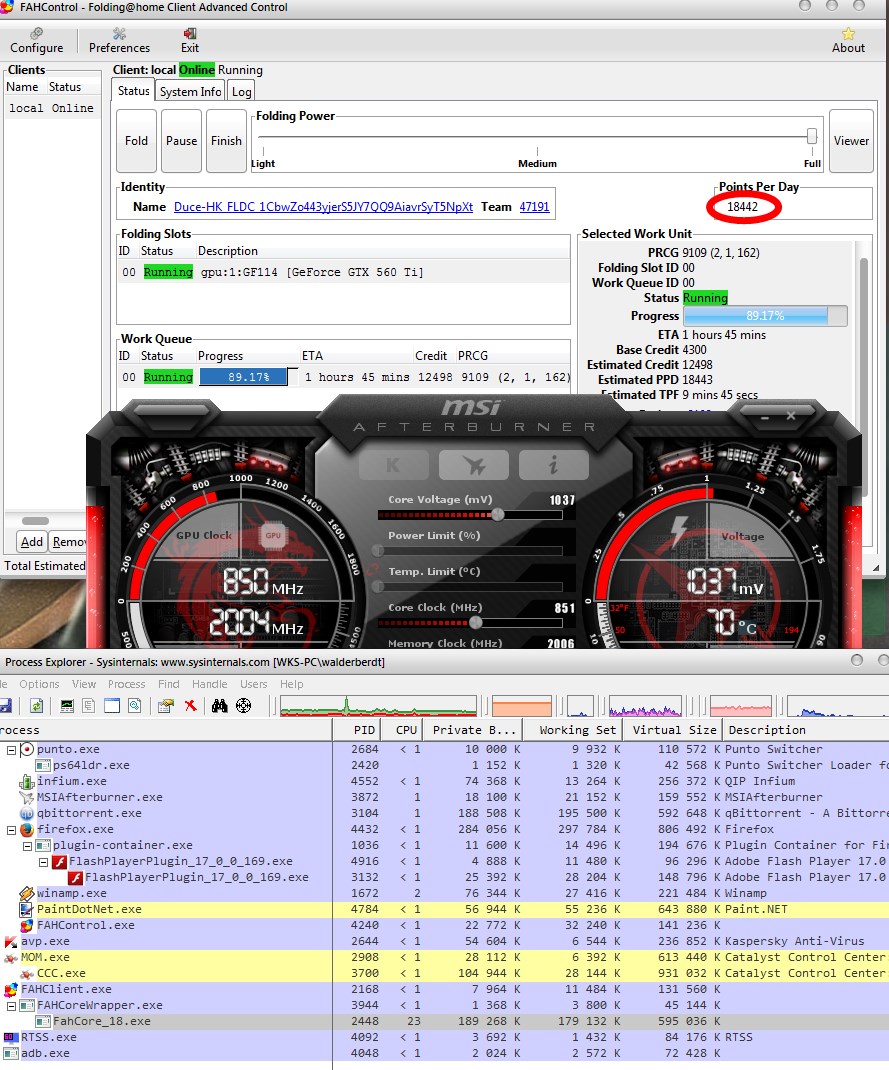This screenshot has width=889, height=1070.
Task: Open Process menu in Process Explorer
Action: [x=126, y=684]
